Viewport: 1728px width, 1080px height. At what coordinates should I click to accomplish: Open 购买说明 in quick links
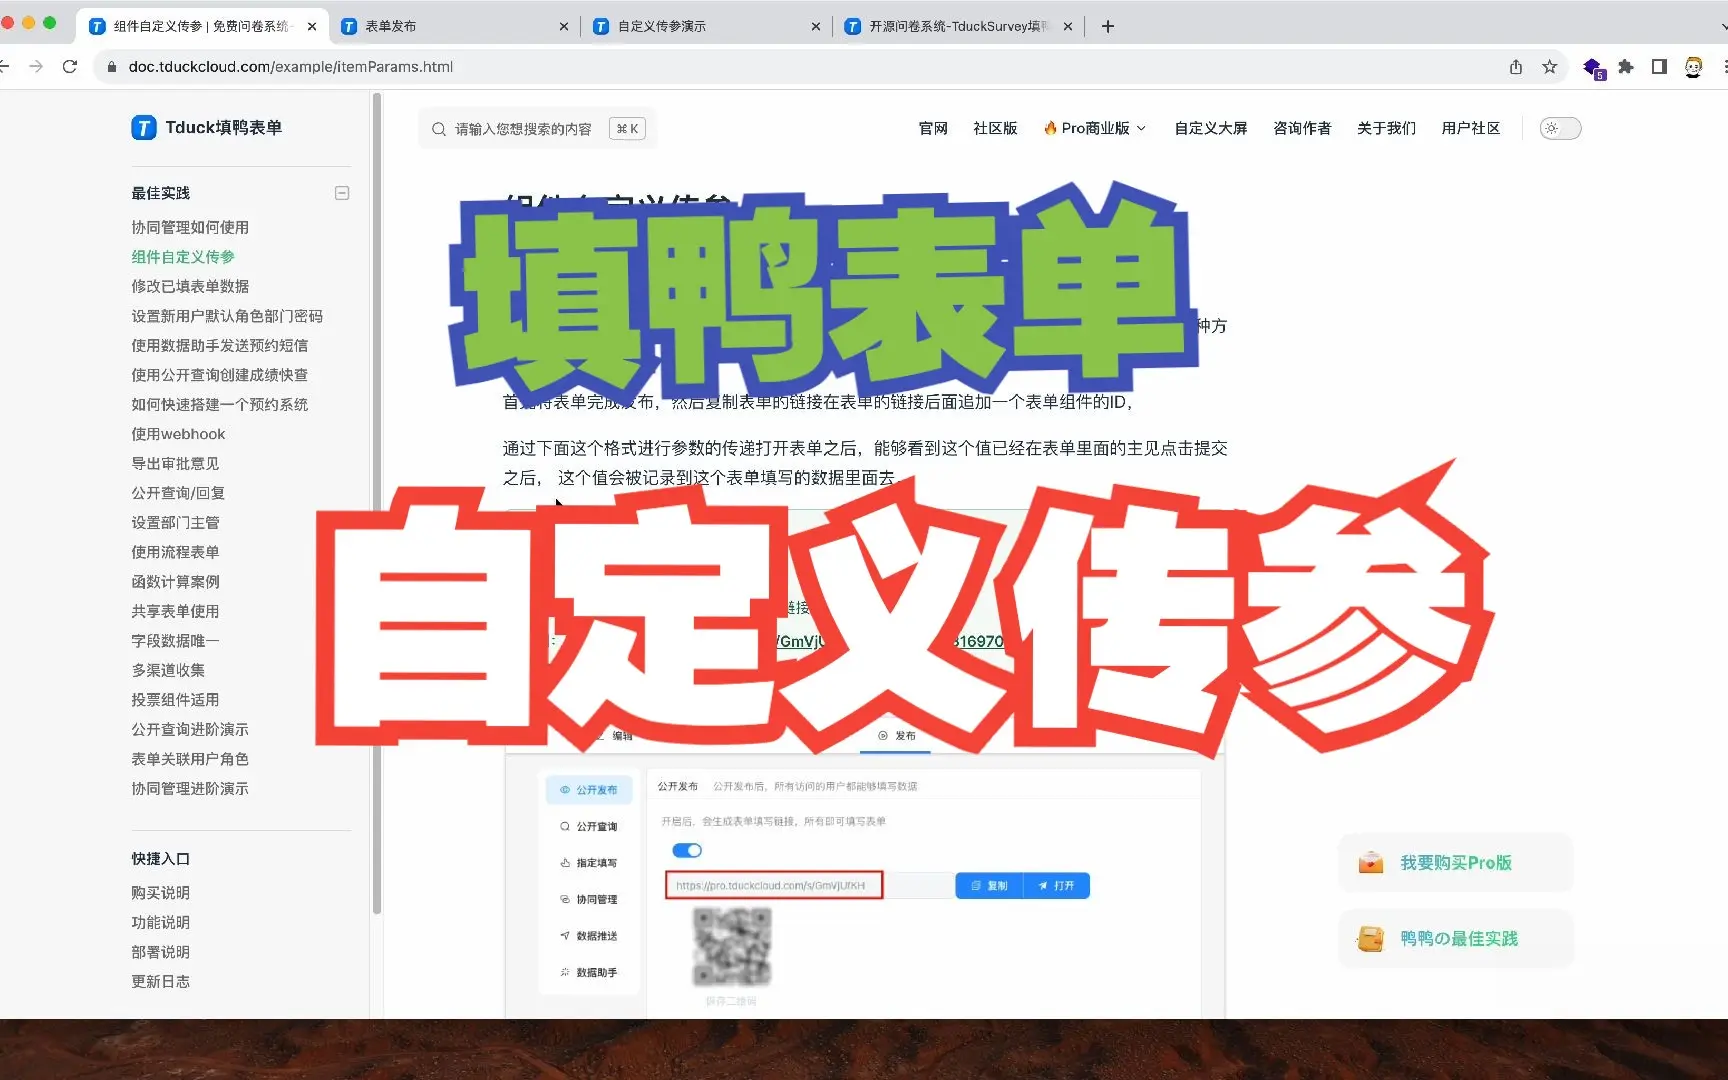[x=160, y=892]
